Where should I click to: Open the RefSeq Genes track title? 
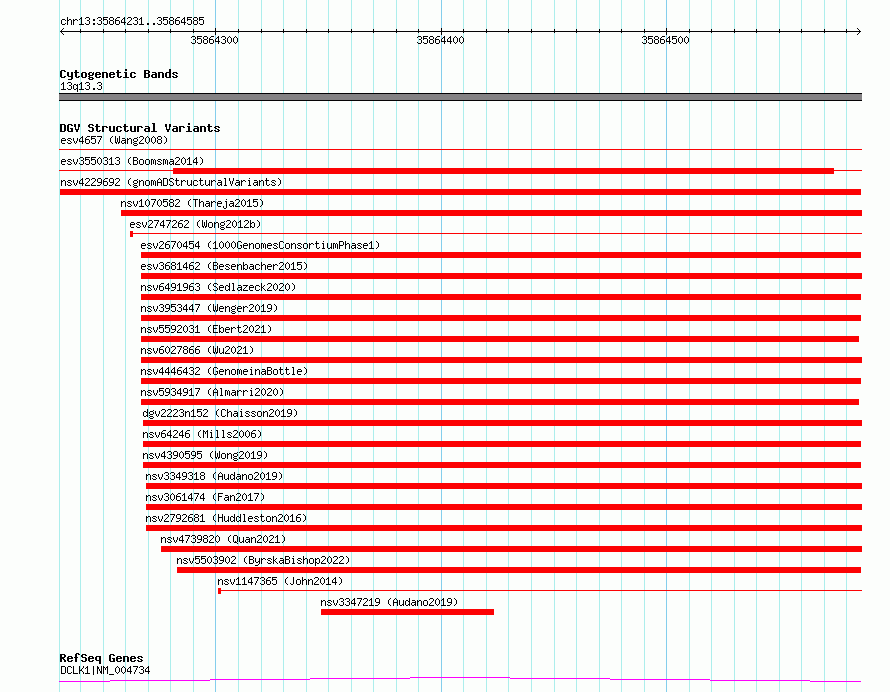coord(101,658)
